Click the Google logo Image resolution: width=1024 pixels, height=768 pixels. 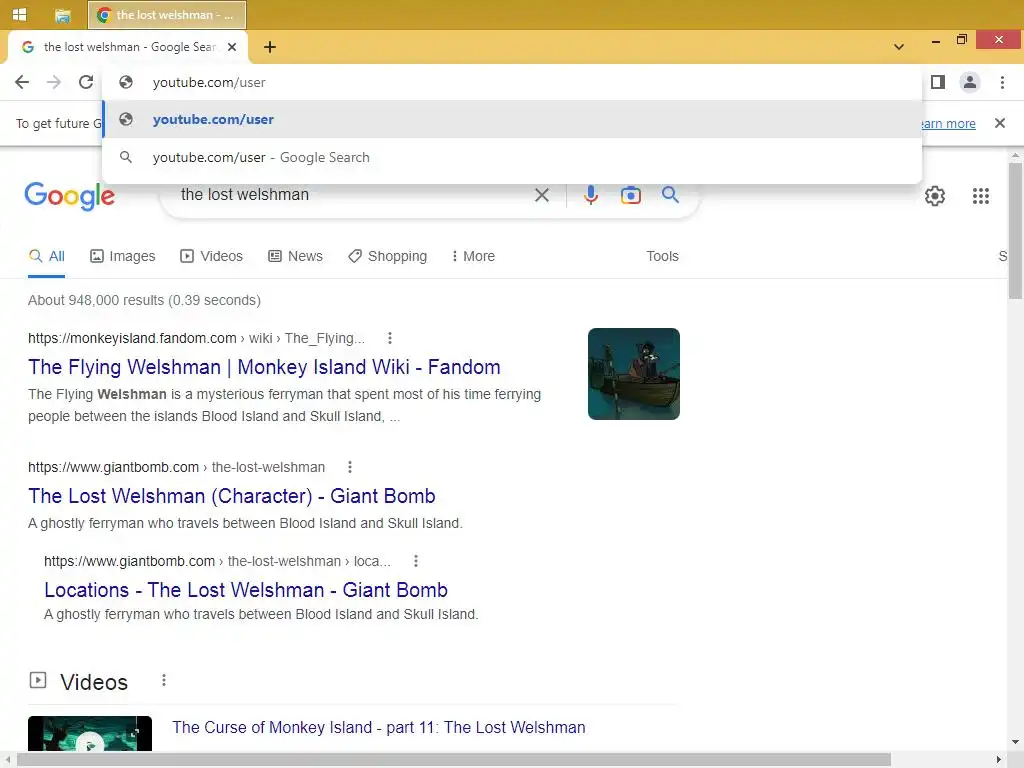coord(69,196)
